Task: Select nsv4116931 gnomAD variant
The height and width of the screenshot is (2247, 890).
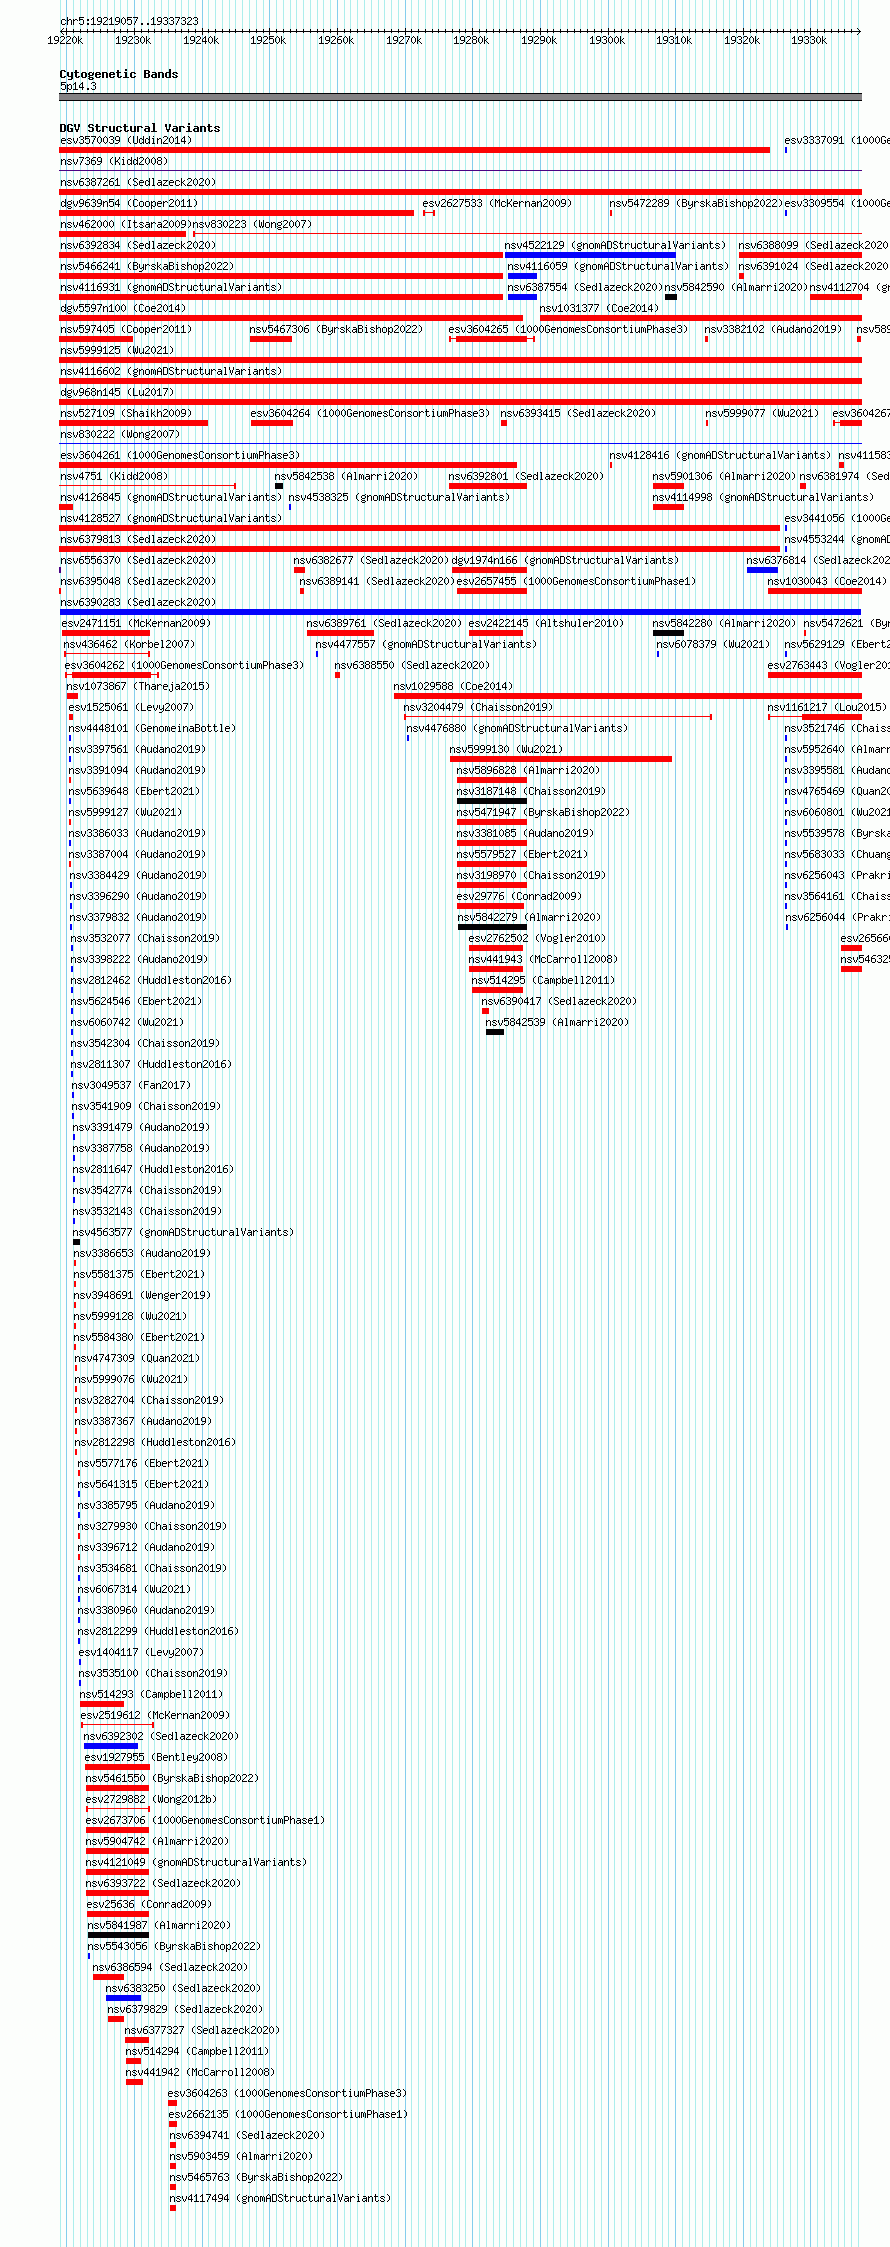Action: pos(171,287)
